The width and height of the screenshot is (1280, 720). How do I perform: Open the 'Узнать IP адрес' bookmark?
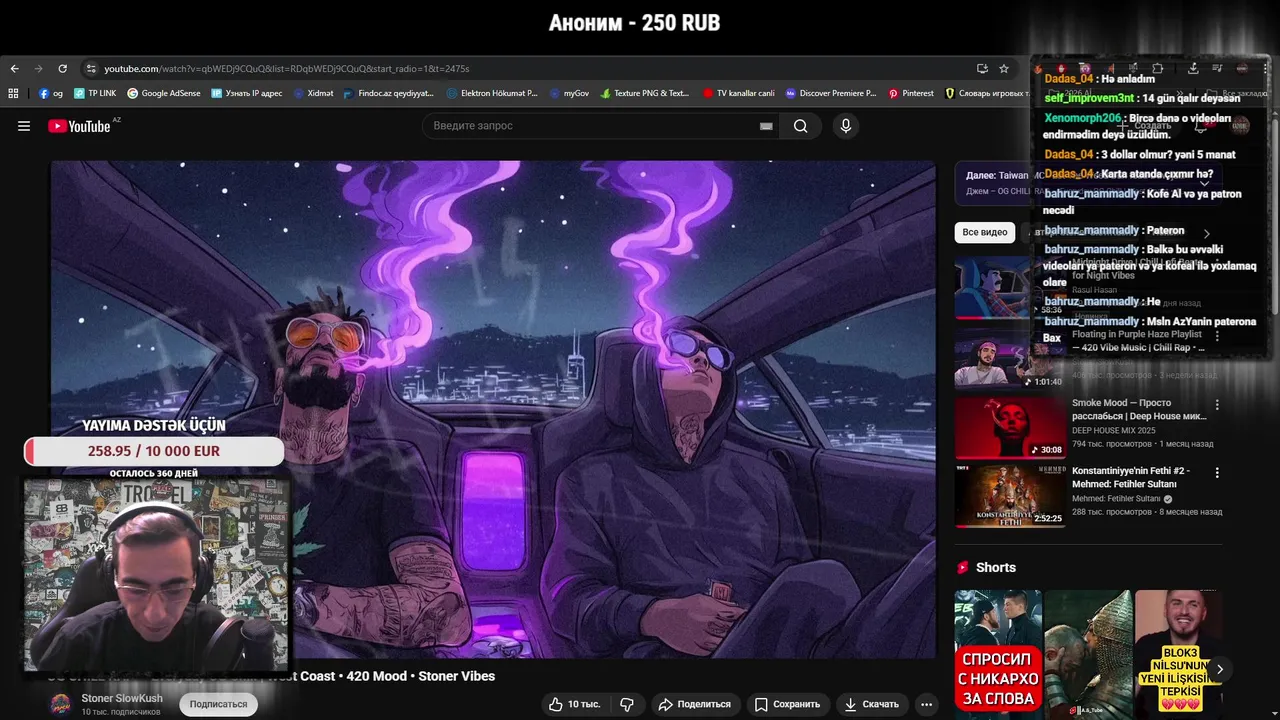[x=247, y=93]
